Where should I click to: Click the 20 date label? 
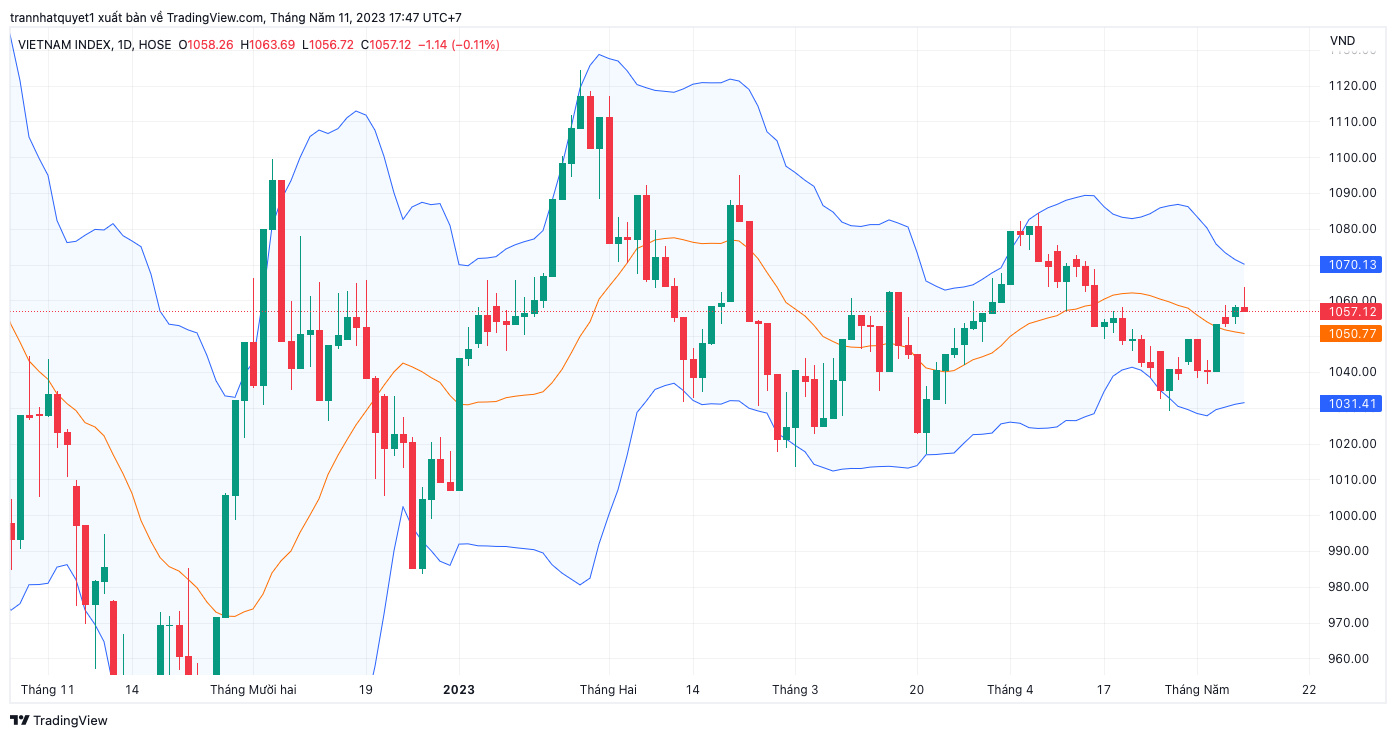pos(917,690)
